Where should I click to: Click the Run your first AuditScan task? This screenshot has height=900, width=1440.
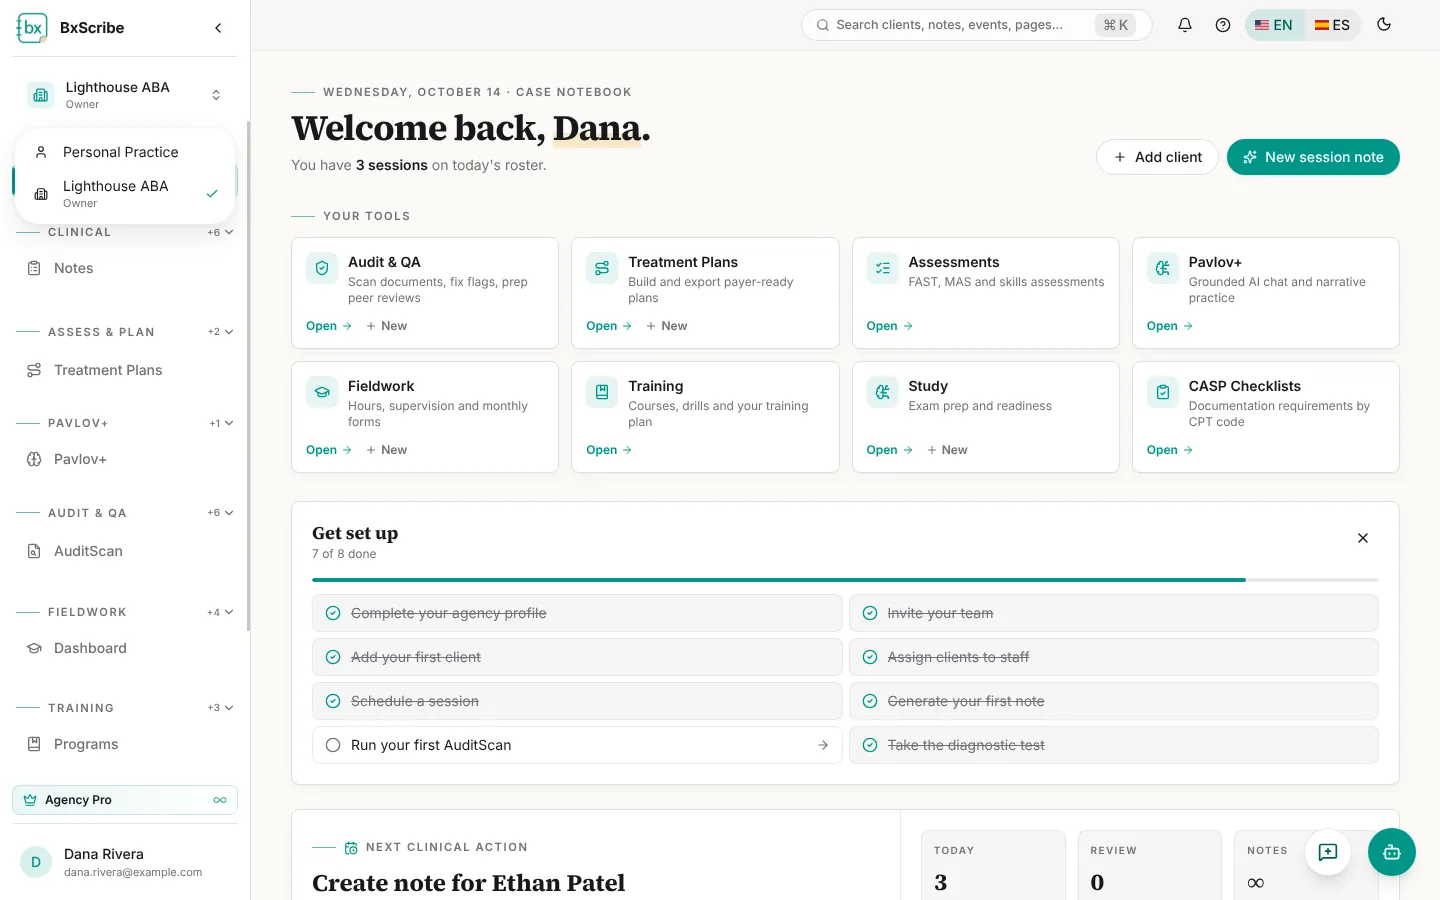(577, 745)
